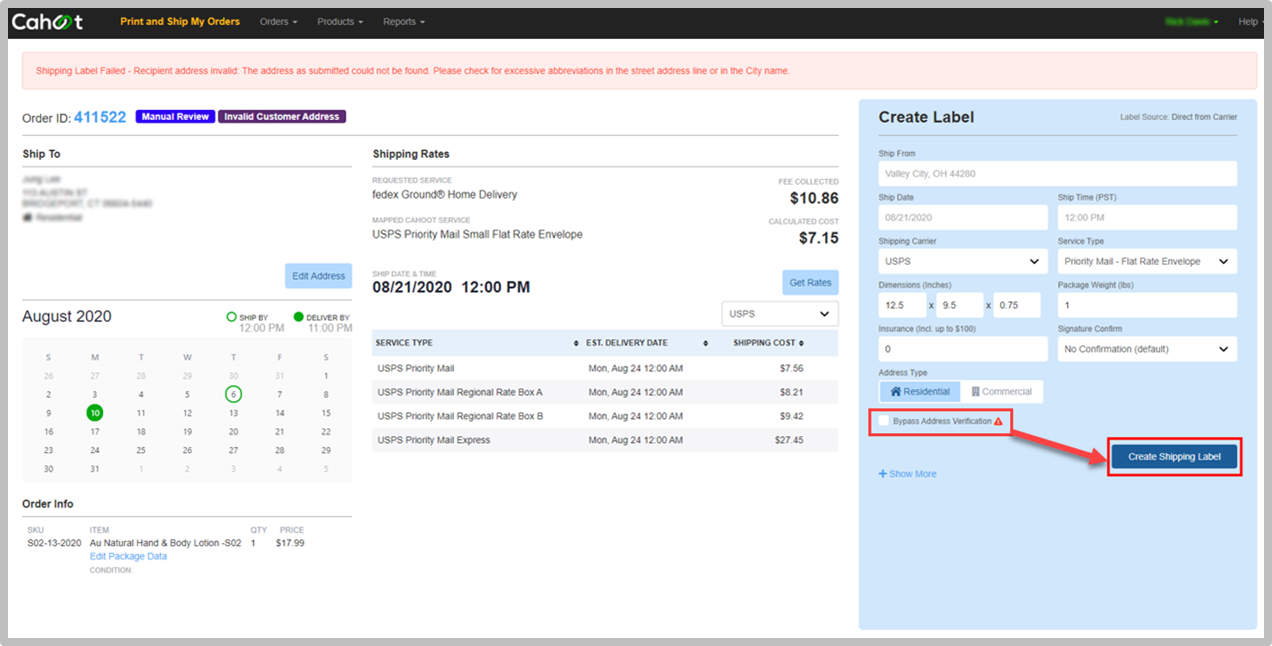Select USPS Priority Mail Regional Rate Box B

(605, 417)
